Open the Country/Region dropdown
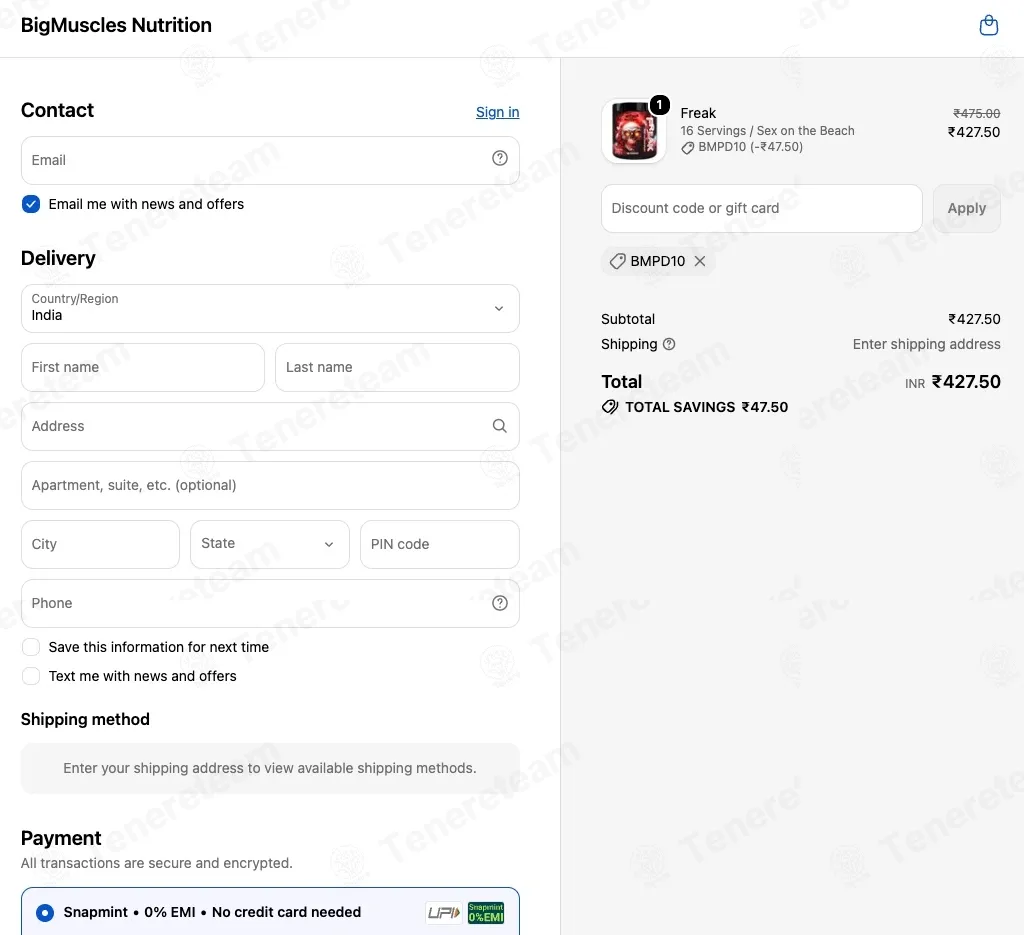 270,308
